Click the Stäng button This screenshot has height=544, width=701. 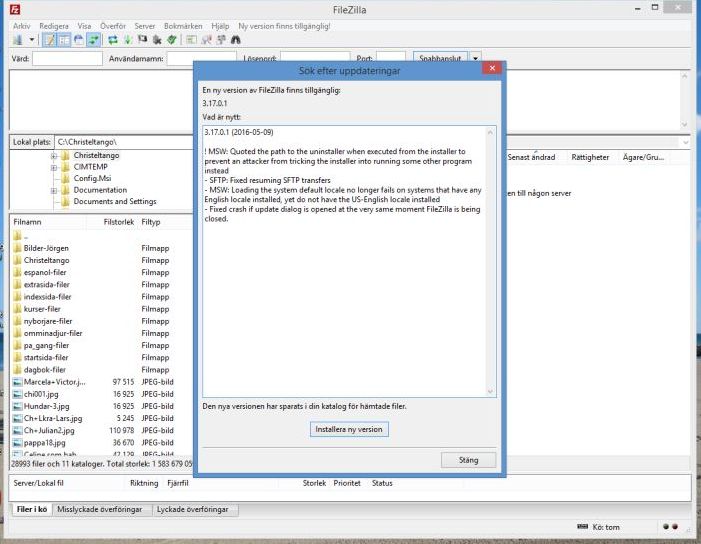[x=469, y=460]
